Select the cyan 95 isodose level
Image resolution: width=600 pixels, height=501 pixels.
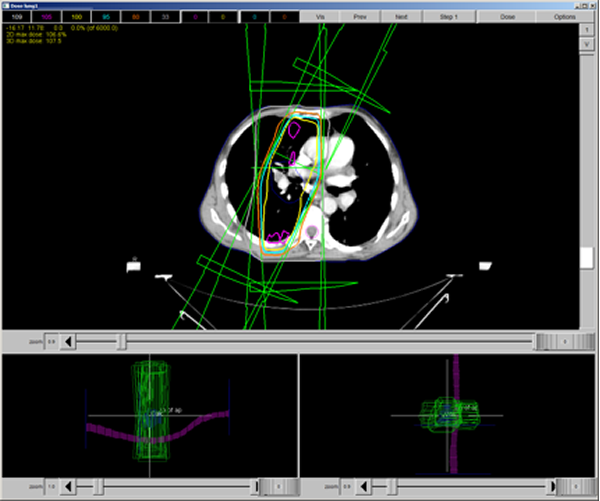tap(106, 17)
